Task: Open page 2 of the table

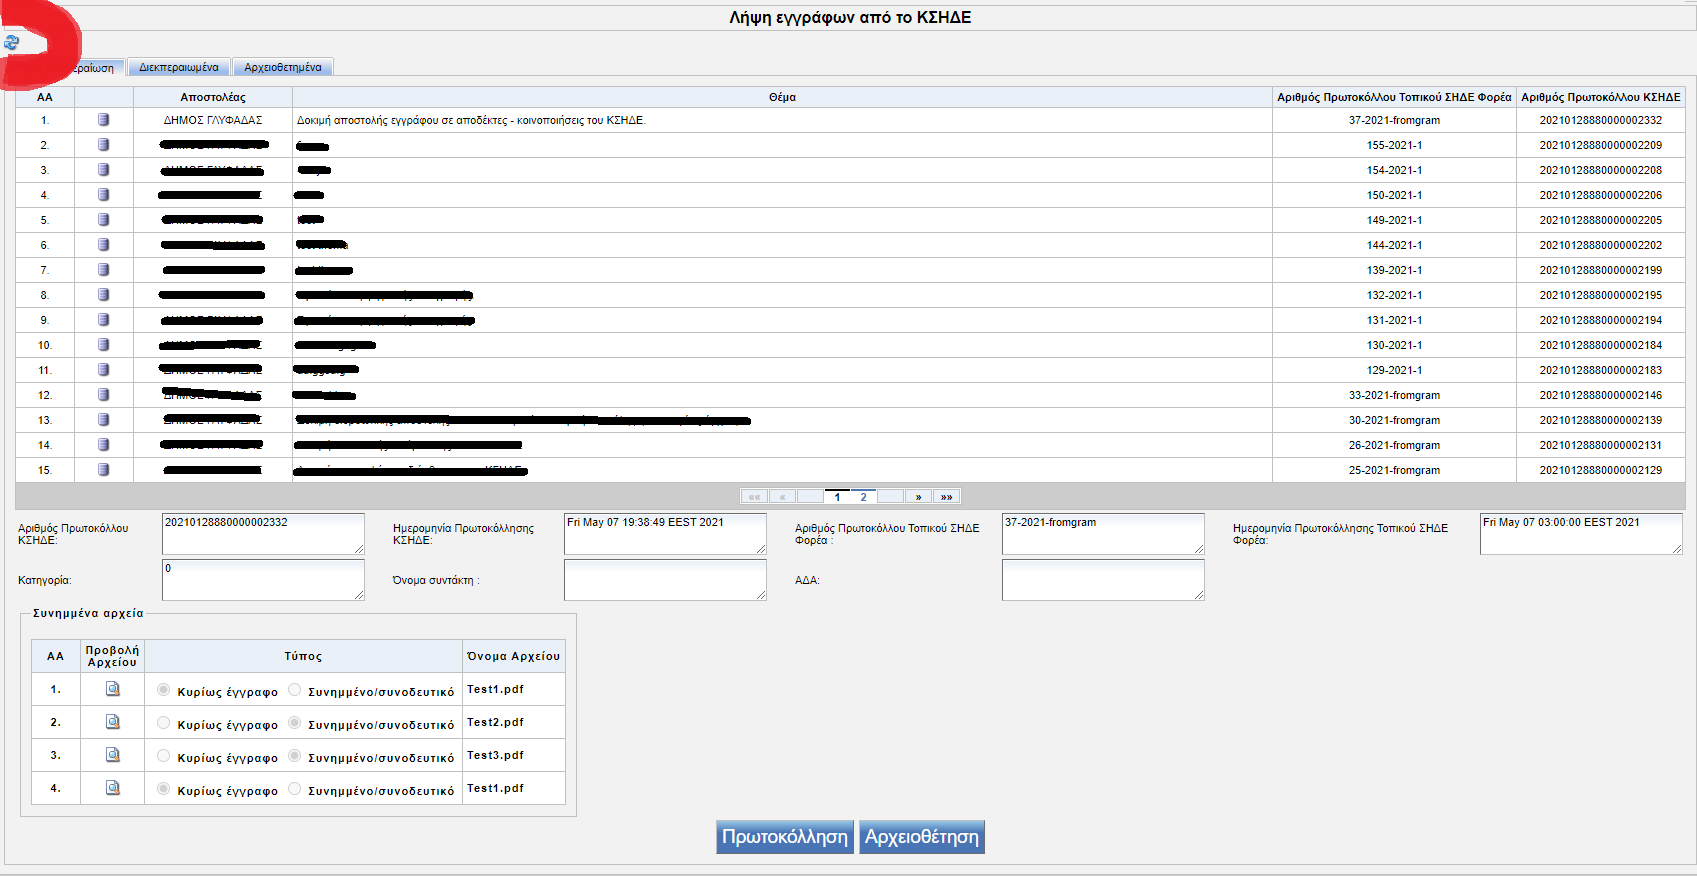Action: [863, 497]
